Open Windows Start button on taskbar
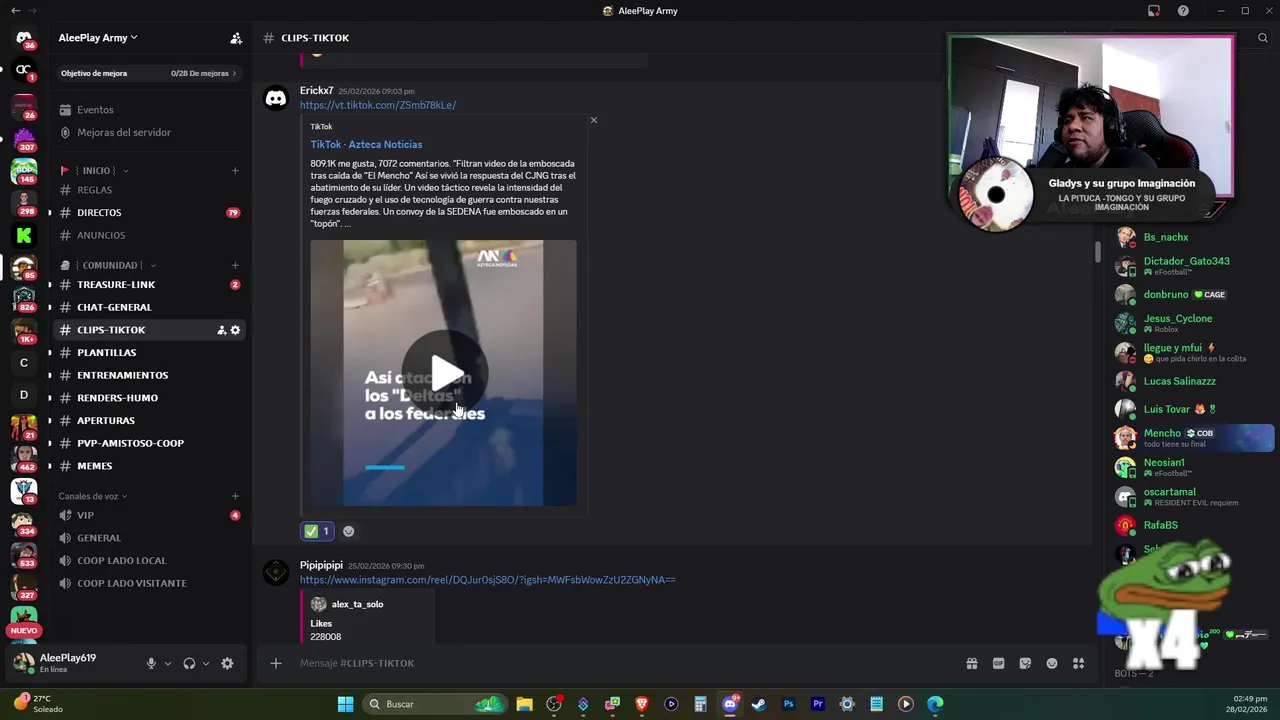 [345, 704]
